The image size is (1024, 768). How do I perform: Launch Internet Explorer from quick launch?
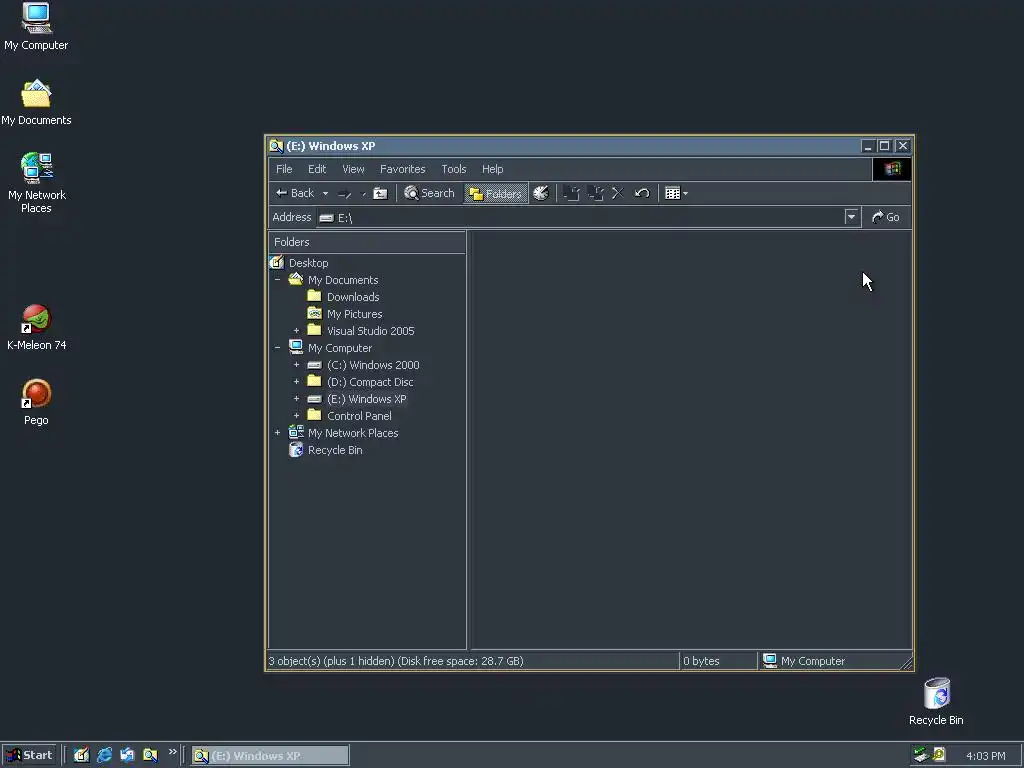[x=104, y=756]
